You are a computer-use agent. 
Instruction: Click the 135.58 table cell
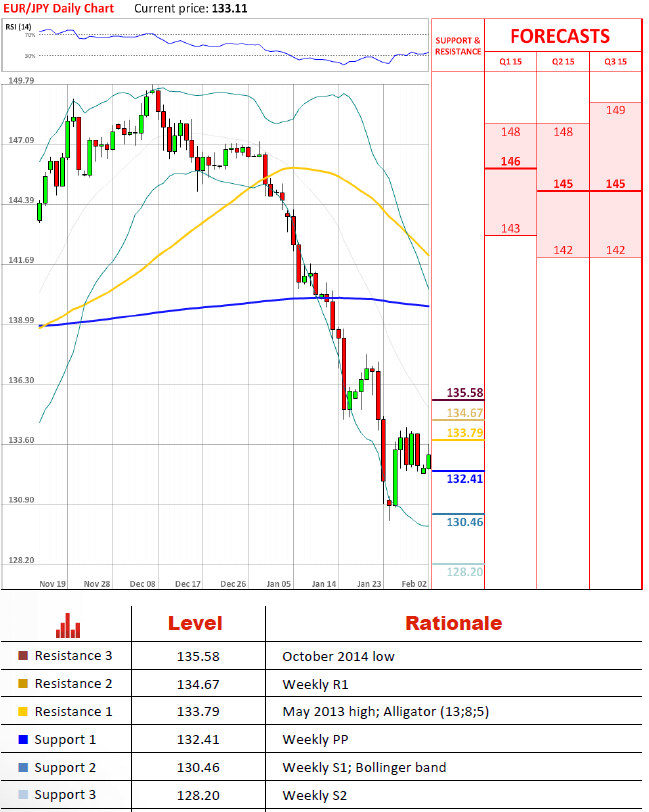198,657
